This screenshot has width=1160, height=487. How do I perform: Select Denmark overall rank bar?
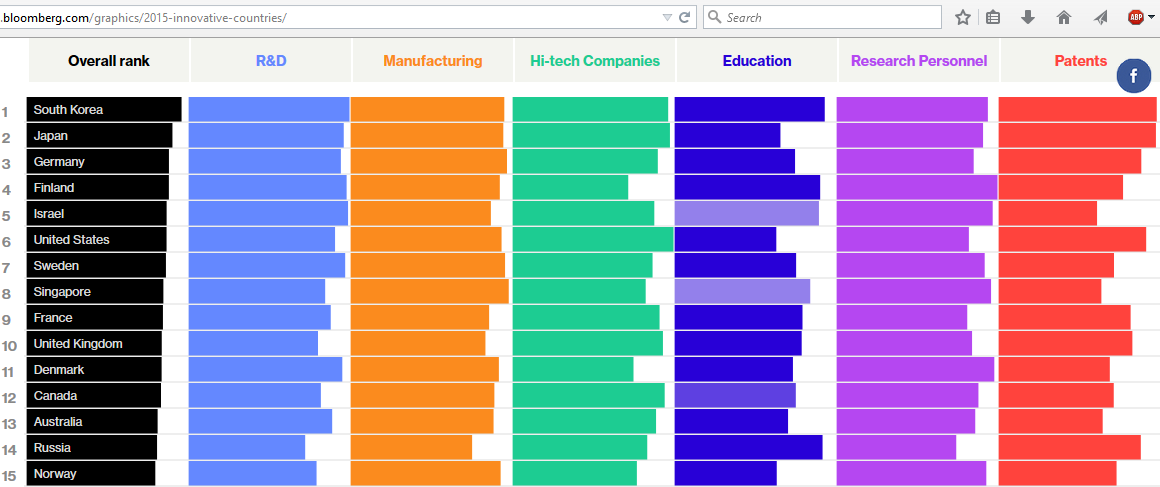(x=94, y=369)
